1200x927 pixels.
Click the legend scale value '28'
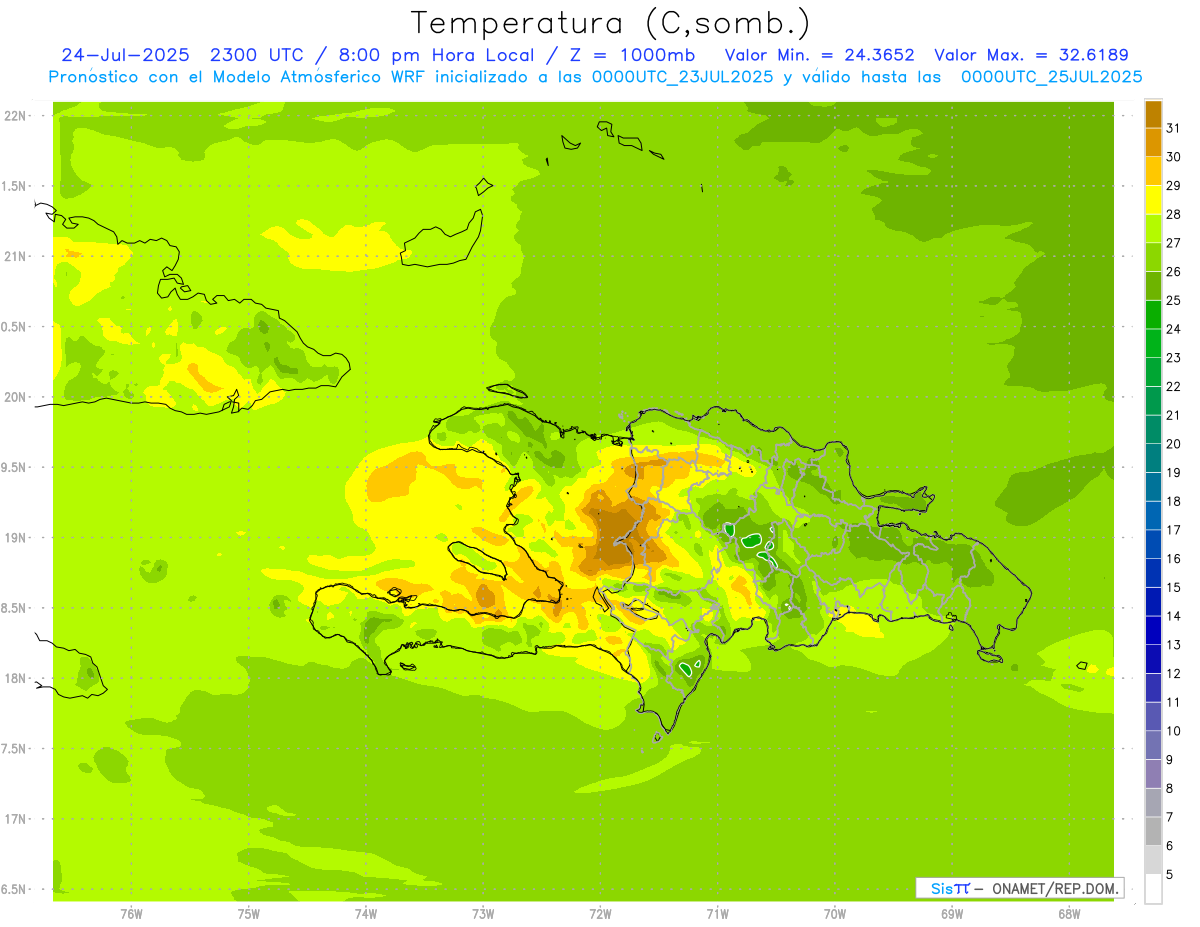(1174, 214)
